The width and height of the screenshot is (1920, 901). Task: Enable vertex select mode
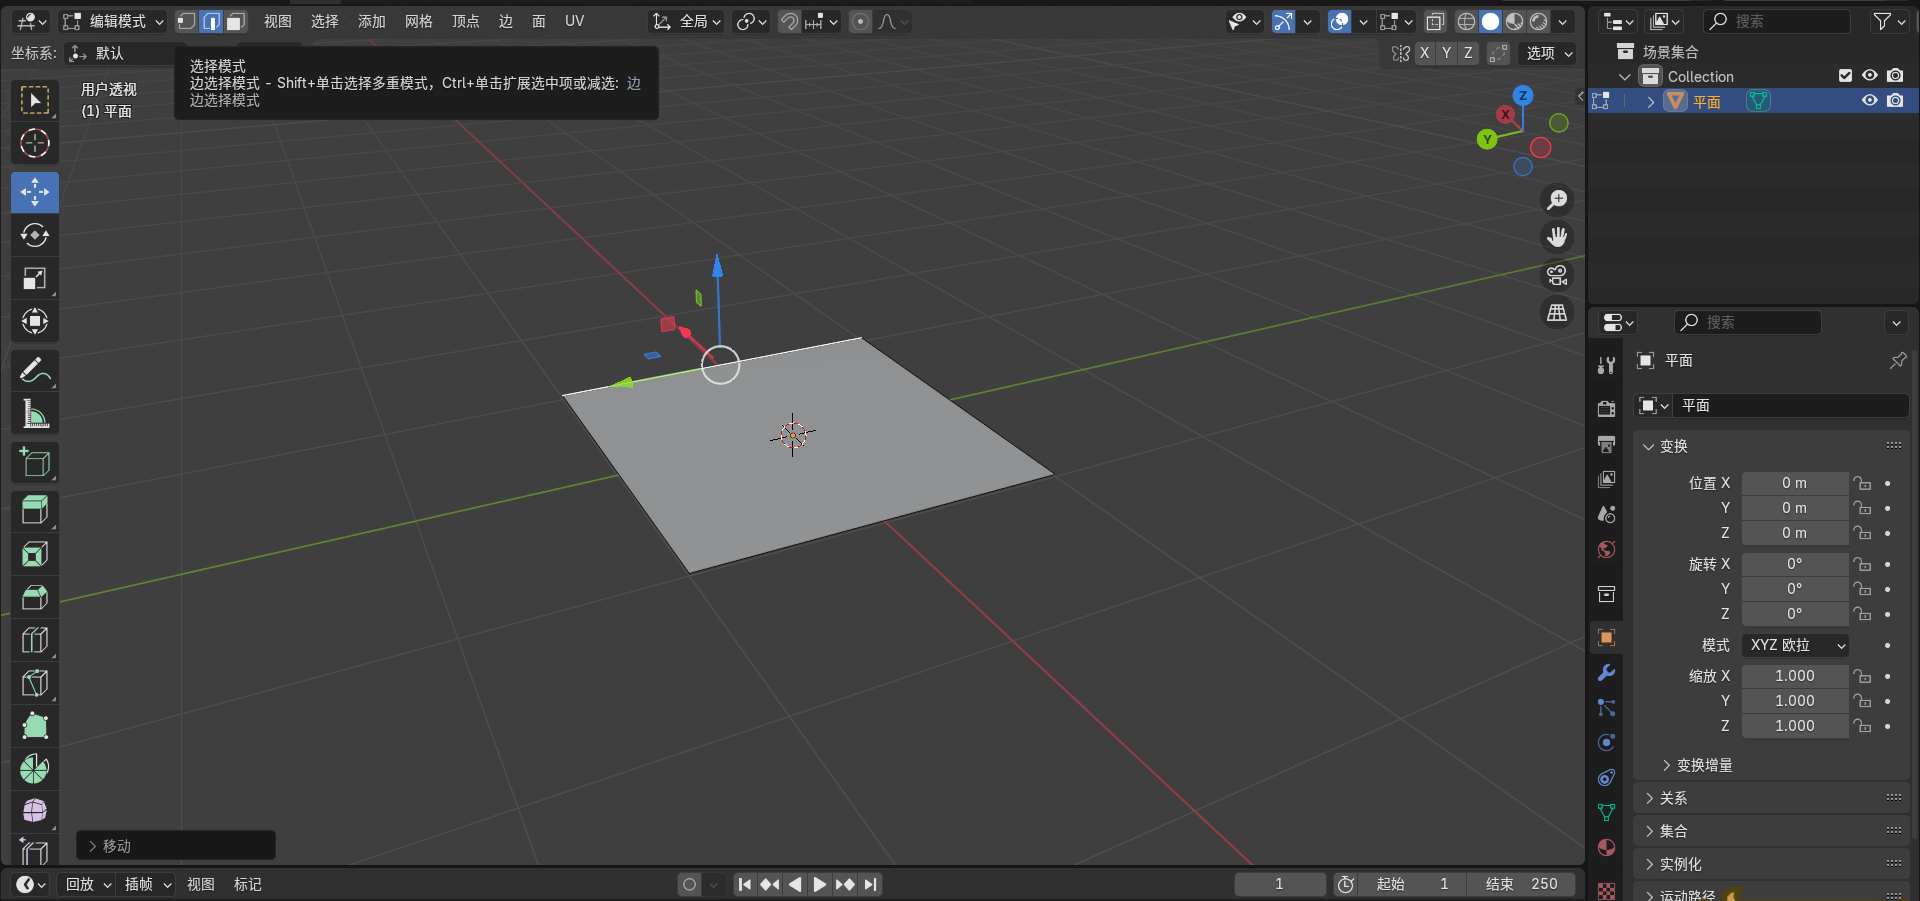187,21
